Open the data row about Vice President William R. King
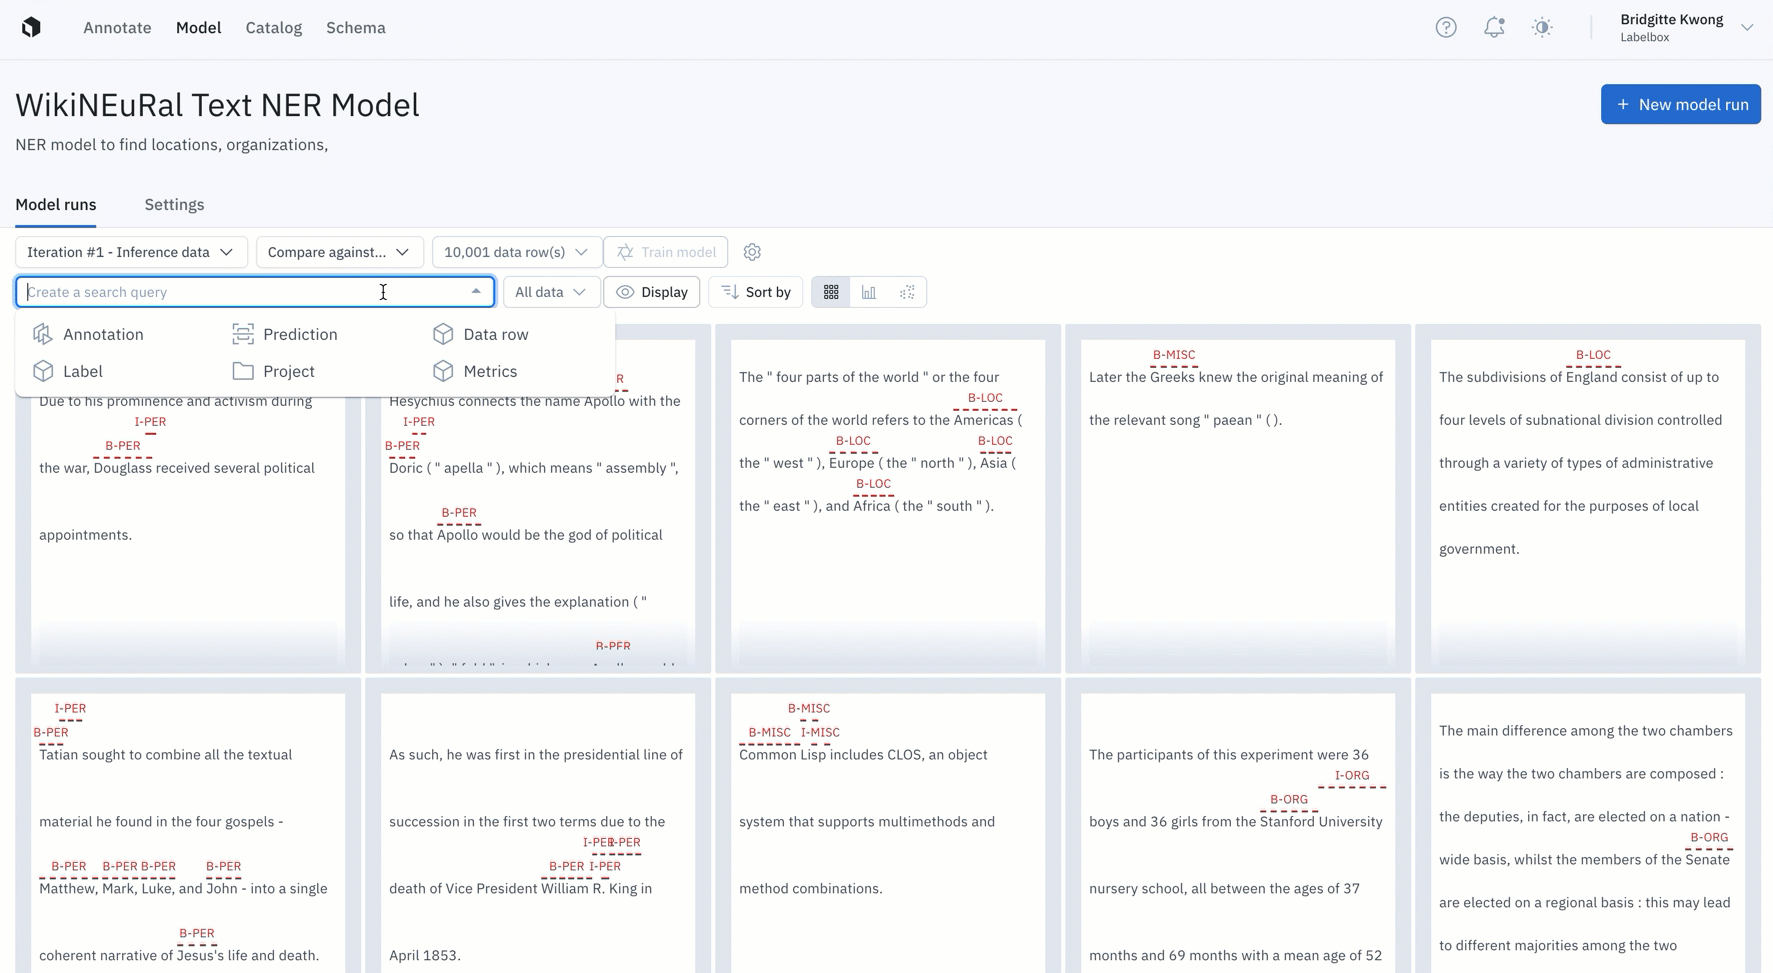The width and height of the screenshot is (1773, 973). [x=538, y=826]
